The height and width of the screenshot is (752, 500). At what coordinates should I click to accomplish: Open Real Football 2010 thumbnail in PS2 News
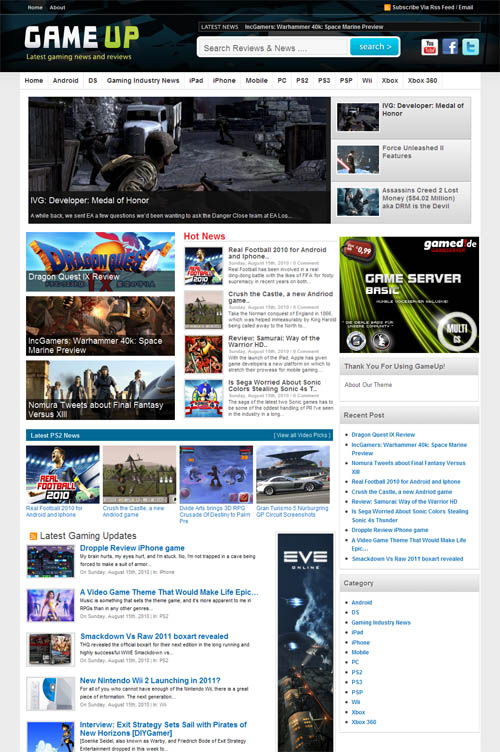[x=63, y=474]
